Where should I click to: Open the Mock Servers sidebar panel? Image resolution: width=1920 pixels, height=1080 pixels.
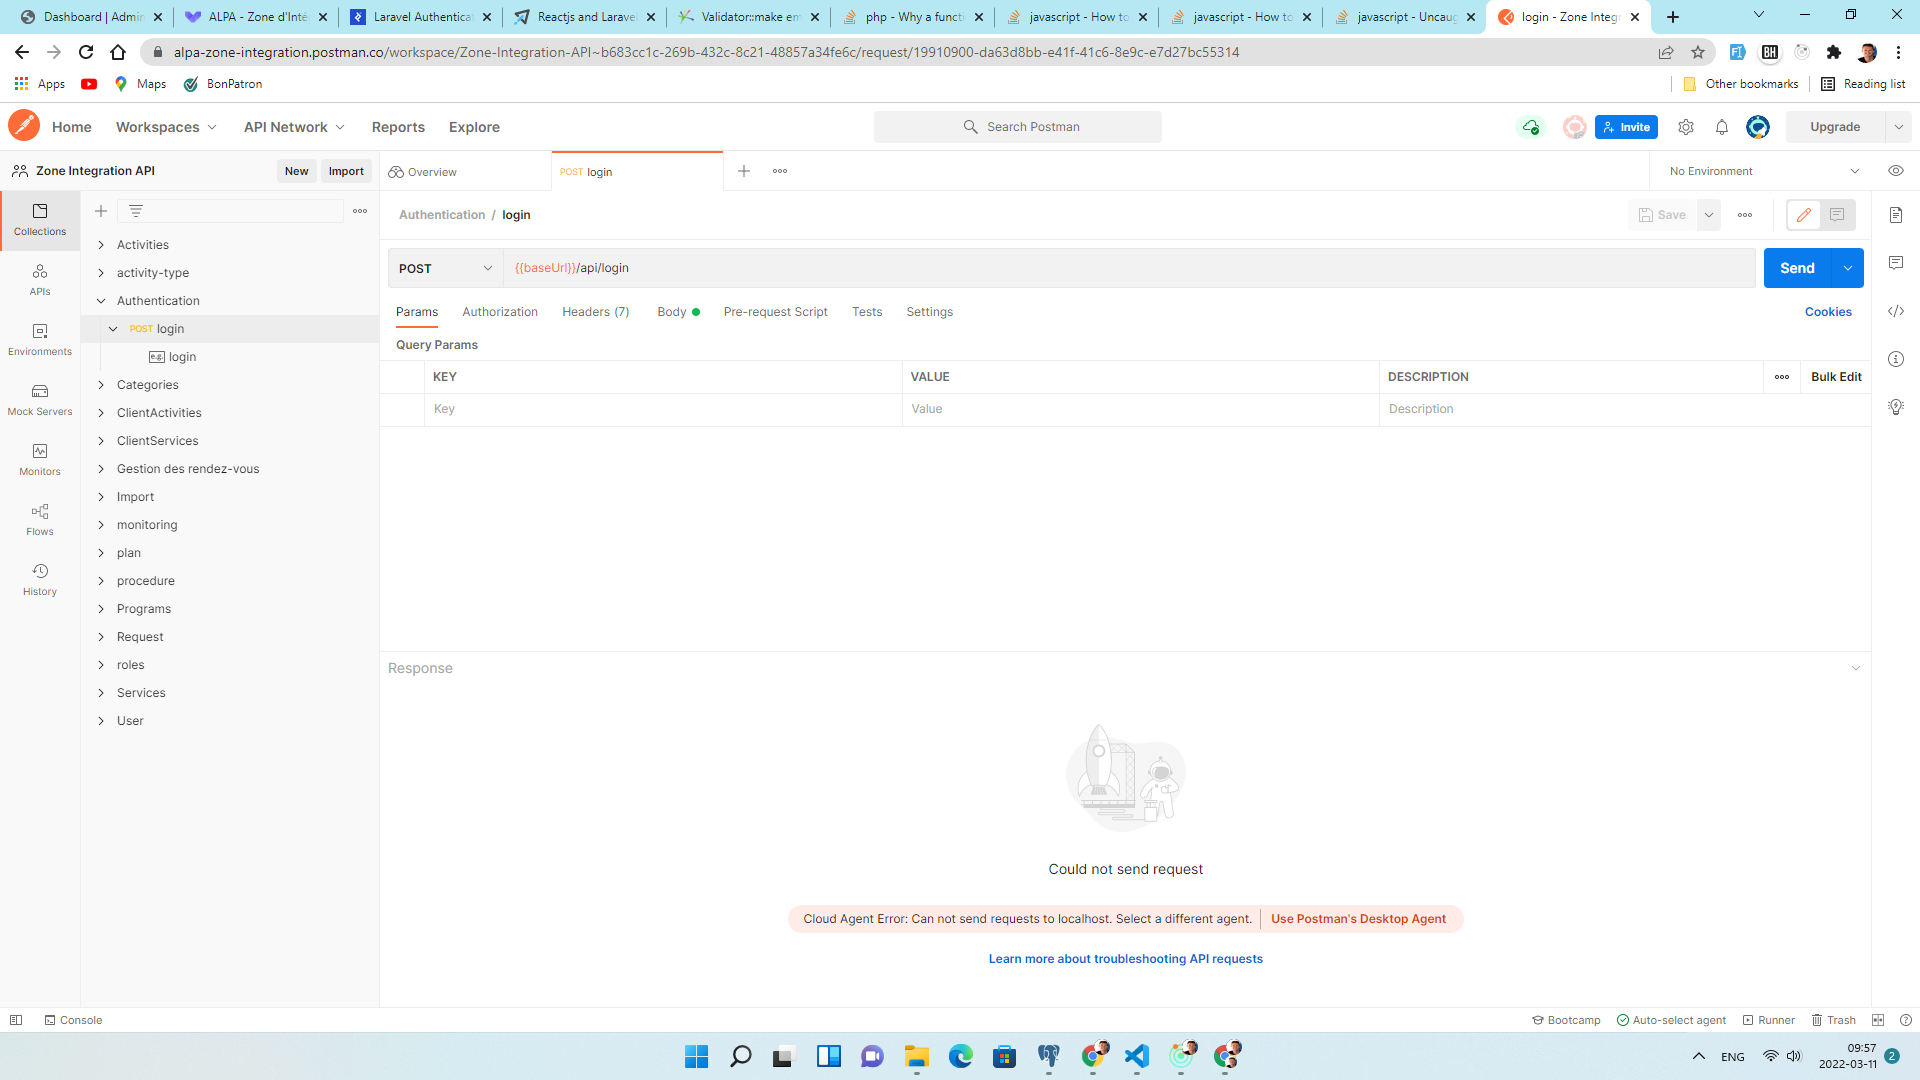coord(40,399)
